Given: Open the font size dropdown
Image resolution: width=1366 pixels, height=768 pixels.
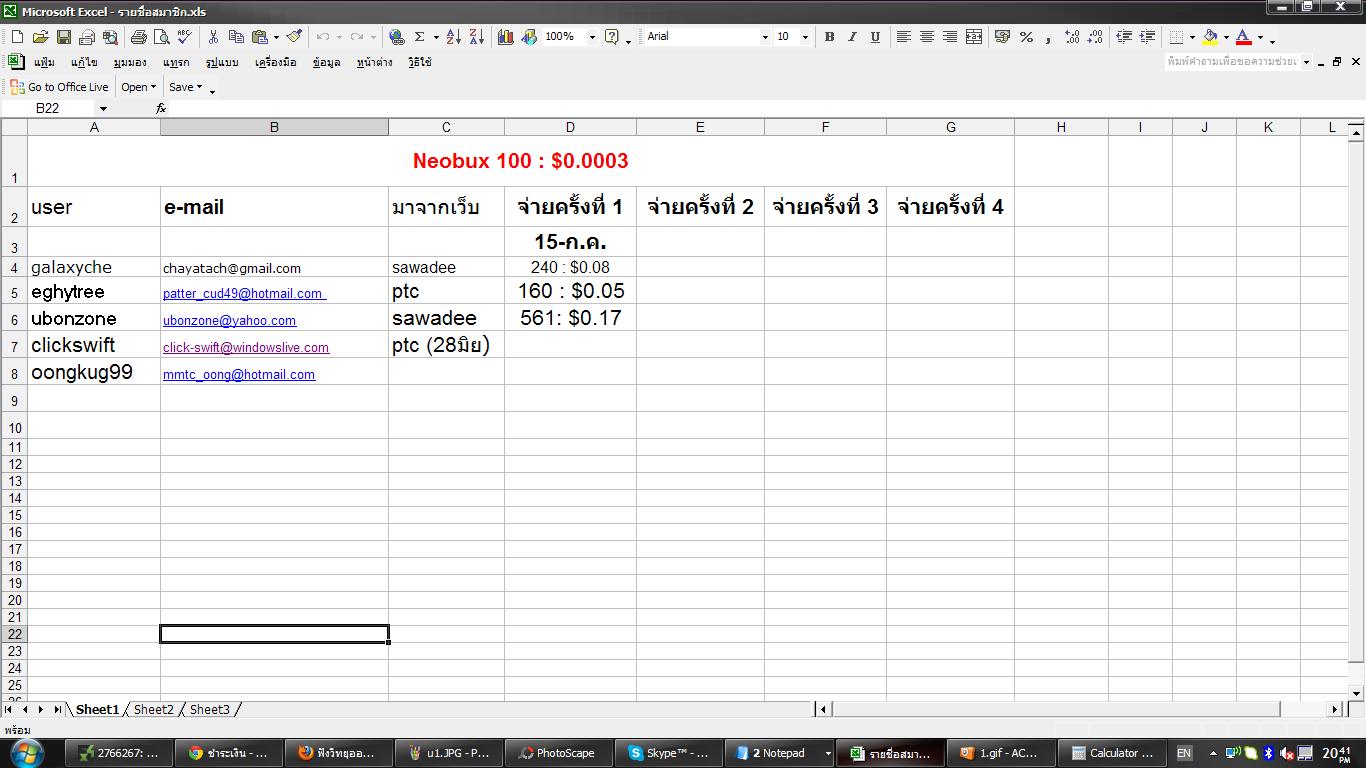Looking at the screenshot, I should tap(805, 37).
